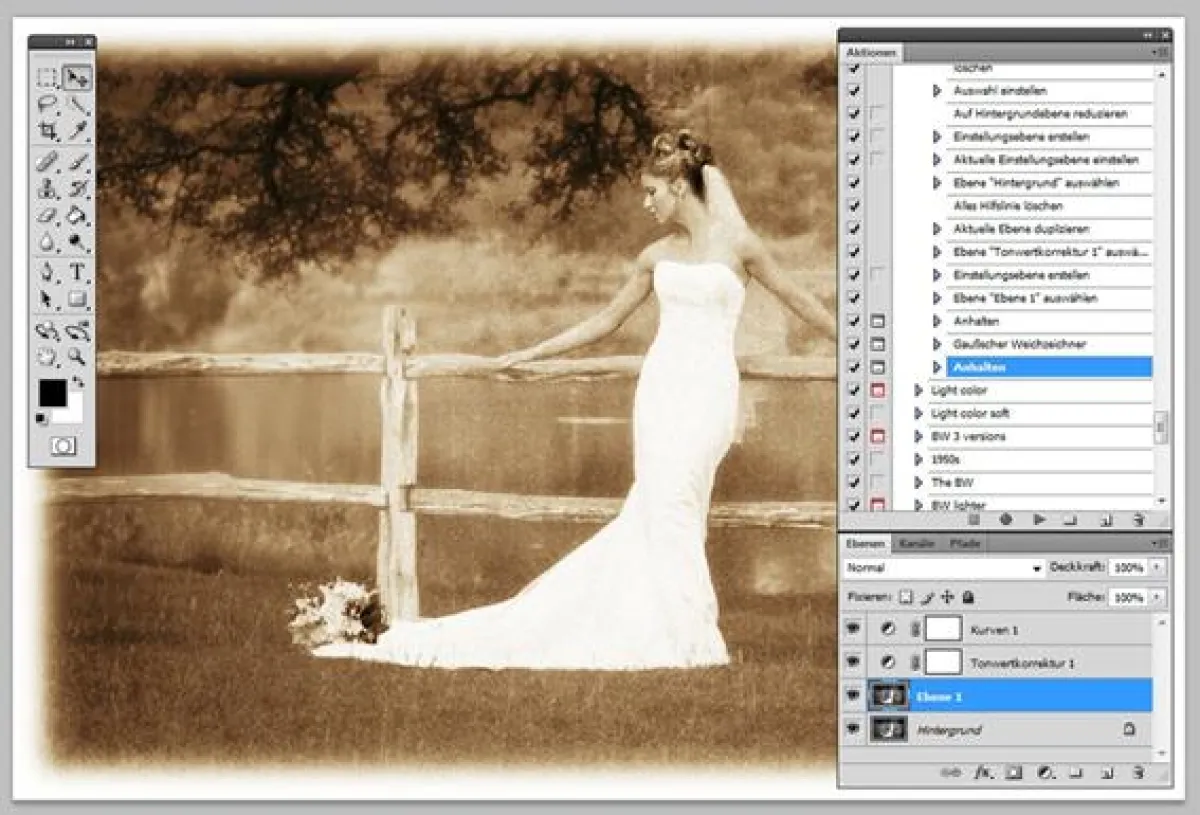
Task: Expand the BW 3 versions action
Action: pyautogui.click(x=918, y=436)
